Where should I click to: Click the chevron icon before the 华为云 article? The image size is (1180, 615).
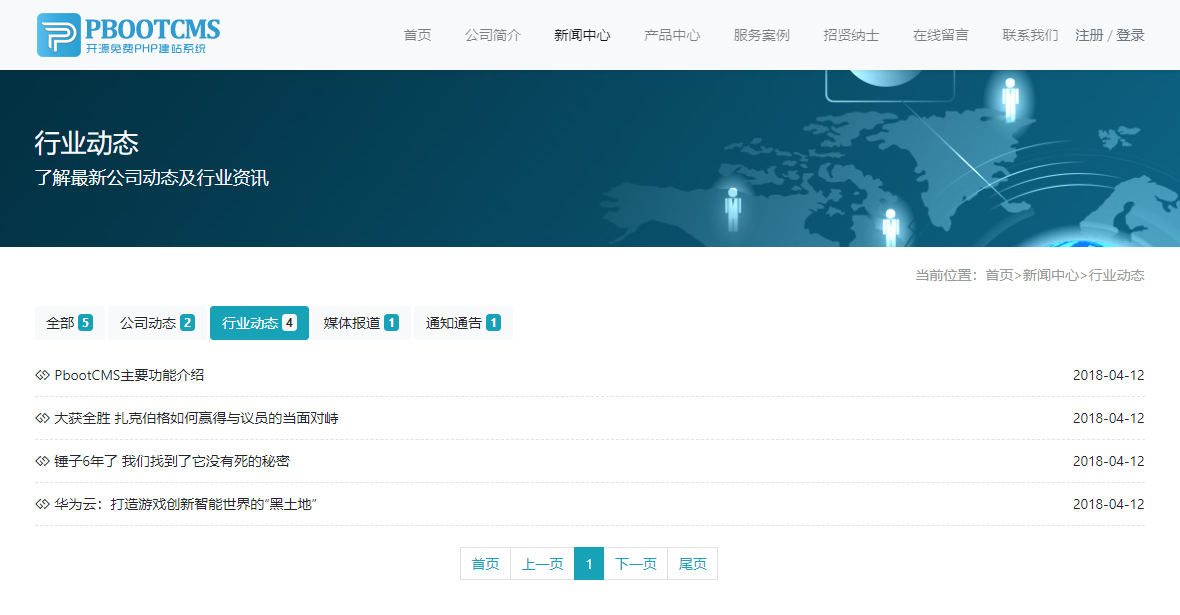(41, 504)
